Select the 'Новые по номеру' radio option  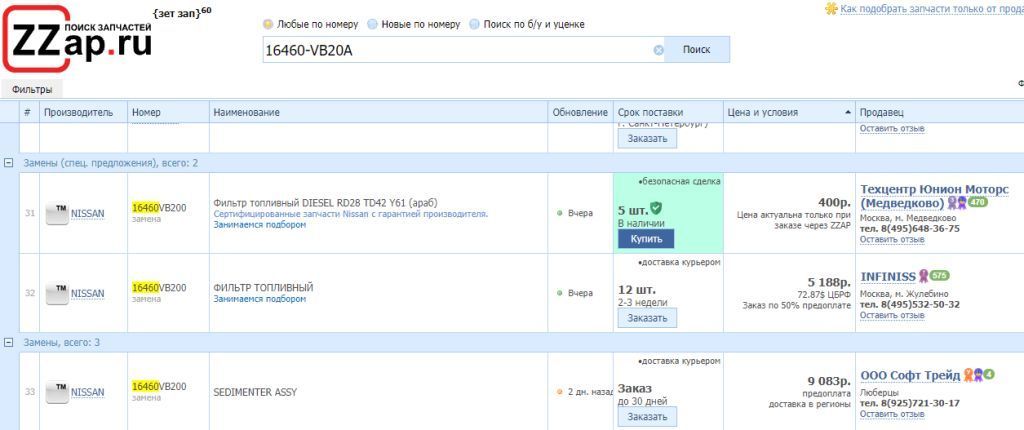[372, 24]
